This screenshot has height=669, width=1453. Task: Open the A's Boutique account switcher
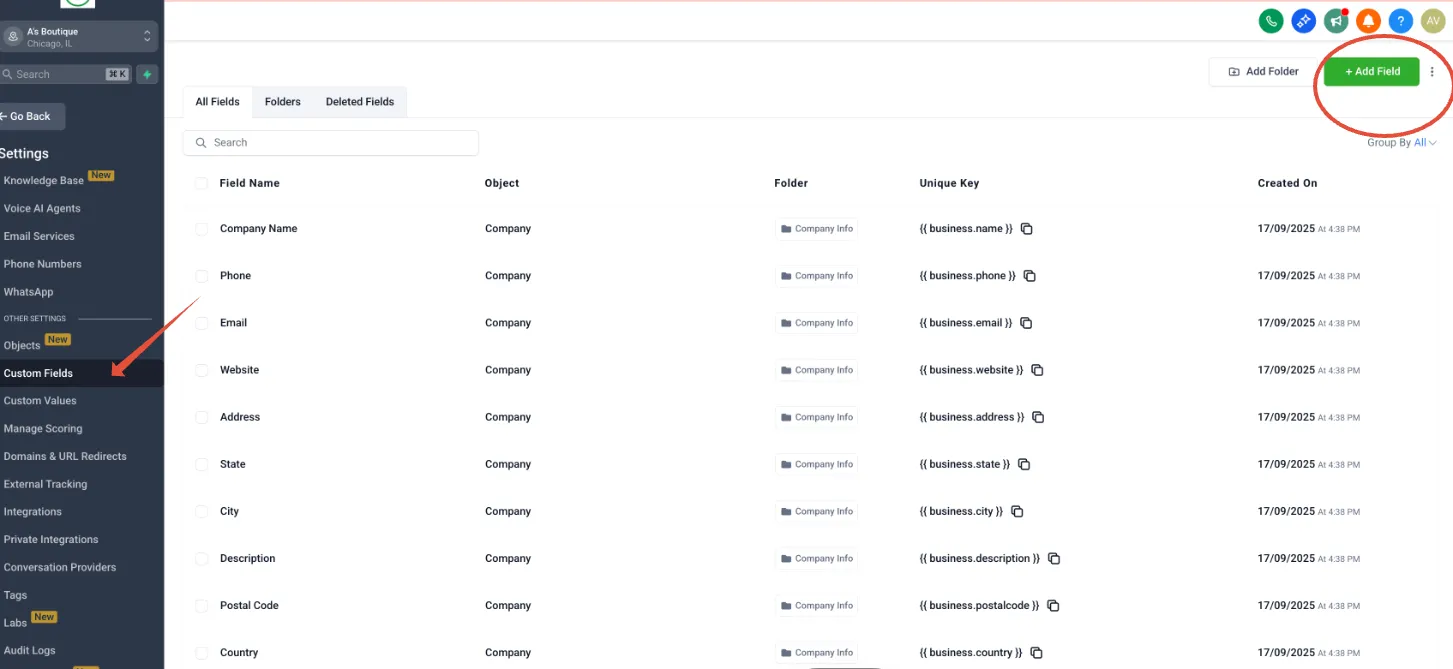coord(79,37)
